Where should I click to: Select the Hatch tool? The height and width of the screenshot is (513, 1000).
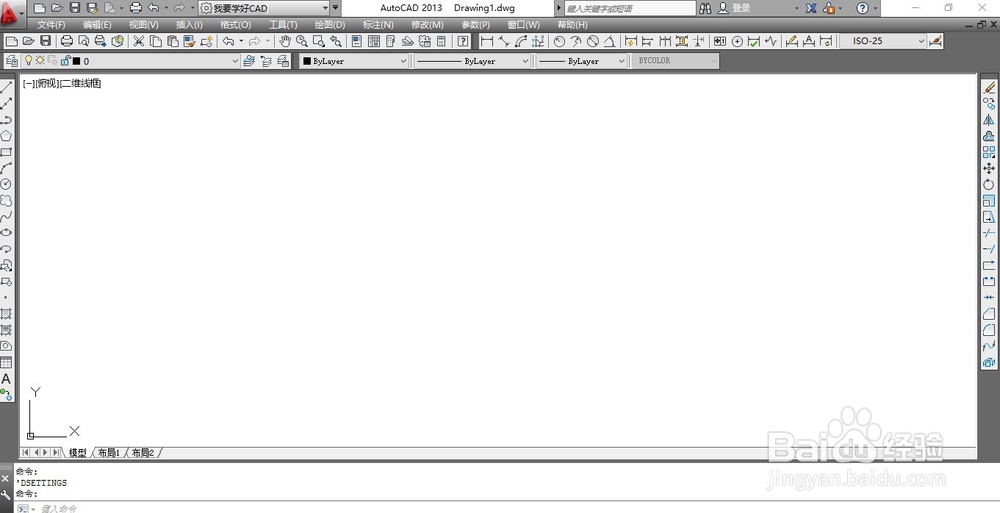coord(6,314)
